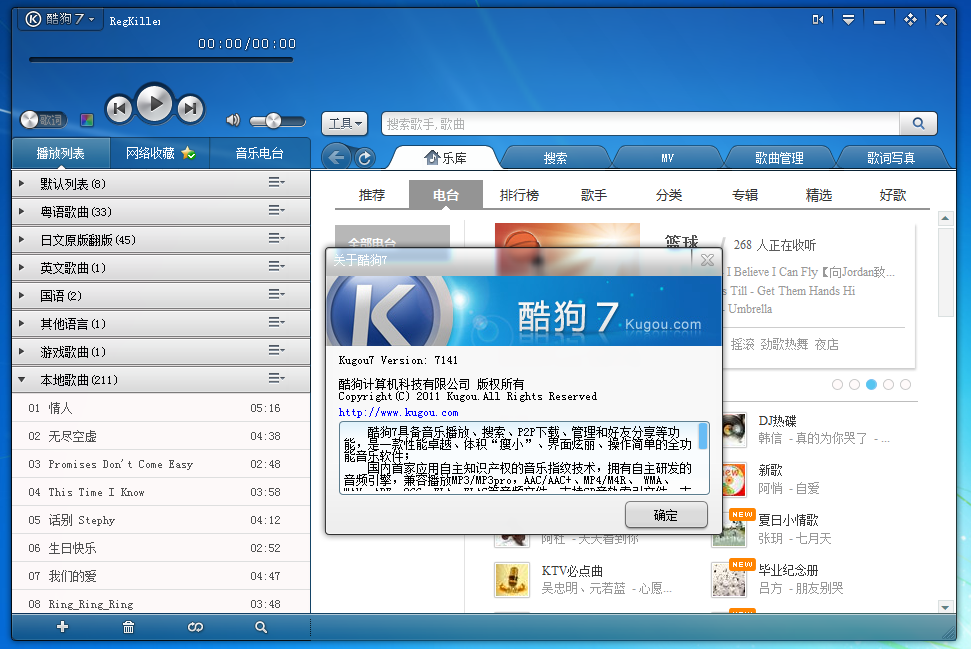Open the 歌手 category
Image resolution: width=971 pixels, height=649 pixels.
[x=594, y=195]
